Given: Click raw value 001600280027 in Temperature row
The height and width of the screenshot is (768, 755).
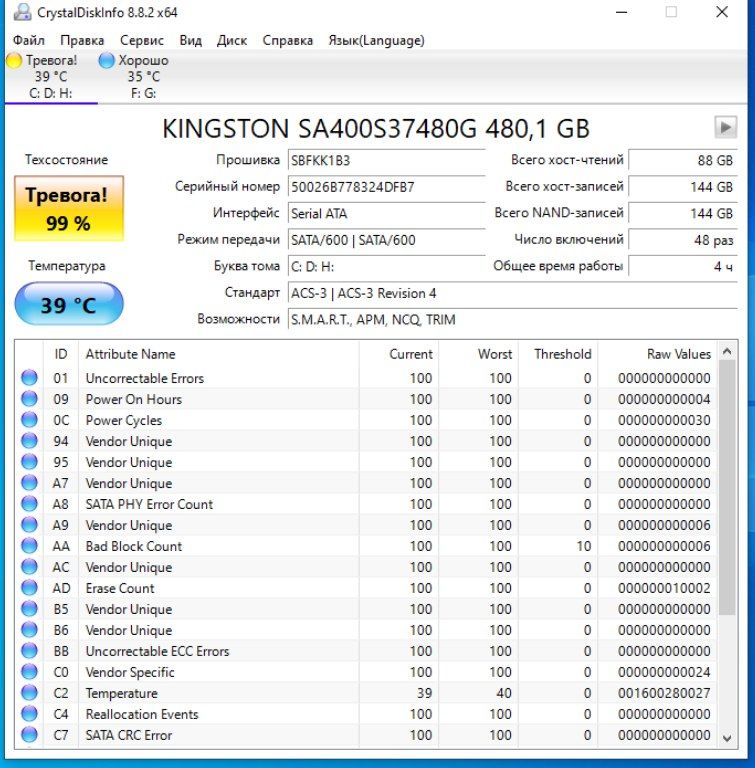Looking at the screenshot, I should 664,693.
